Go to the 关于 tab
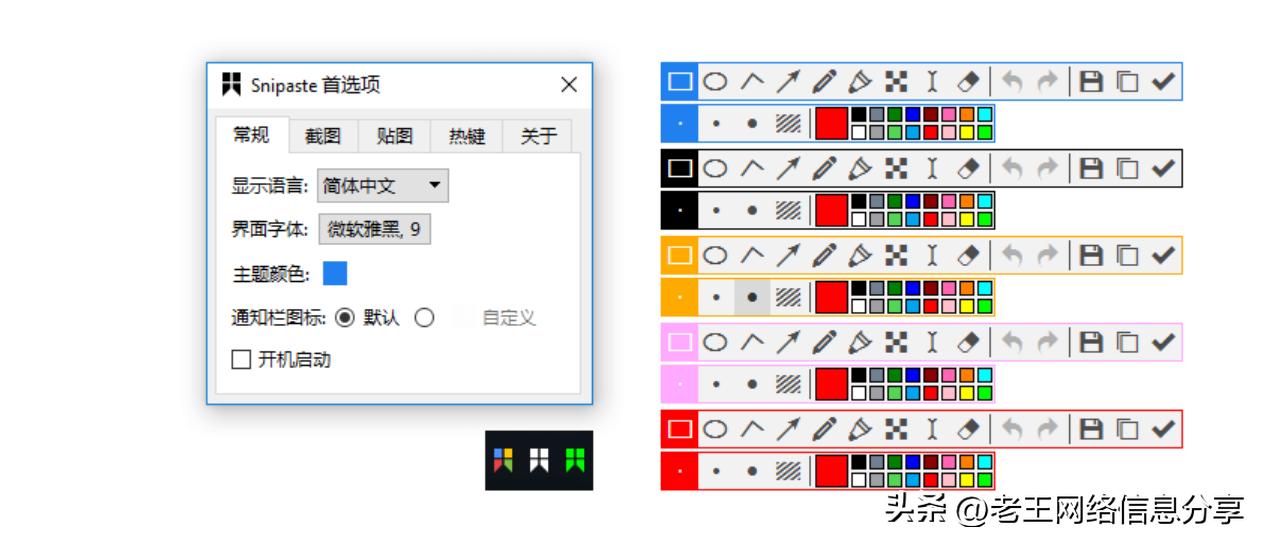This screenshot has width=1261, height=541. pos(538,137)
